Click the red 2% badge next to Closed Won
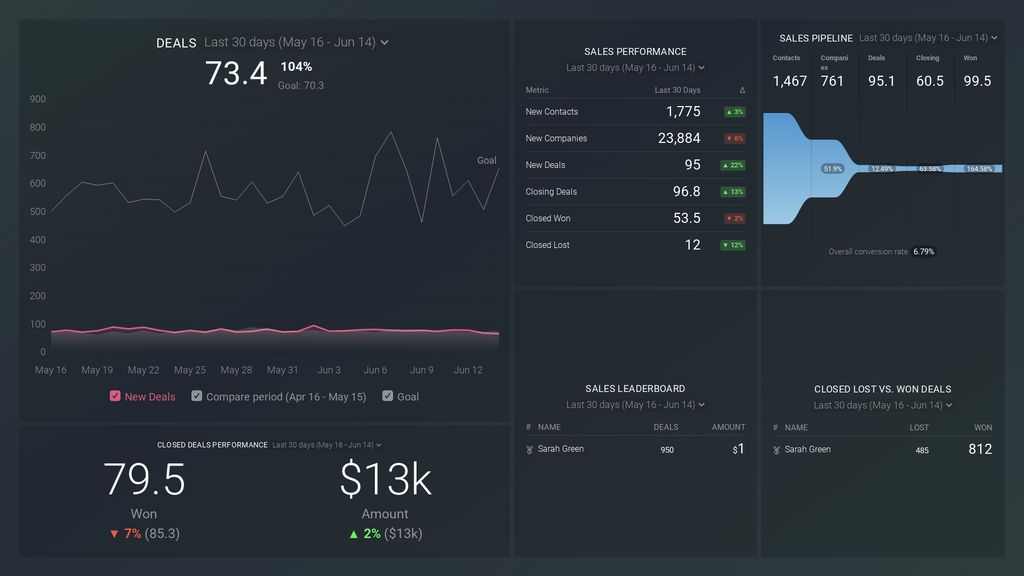 tap(734, 218)
